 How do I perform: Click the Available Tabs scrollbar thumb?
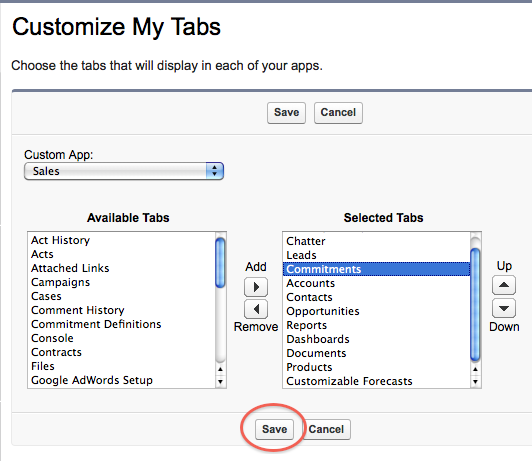221,263
